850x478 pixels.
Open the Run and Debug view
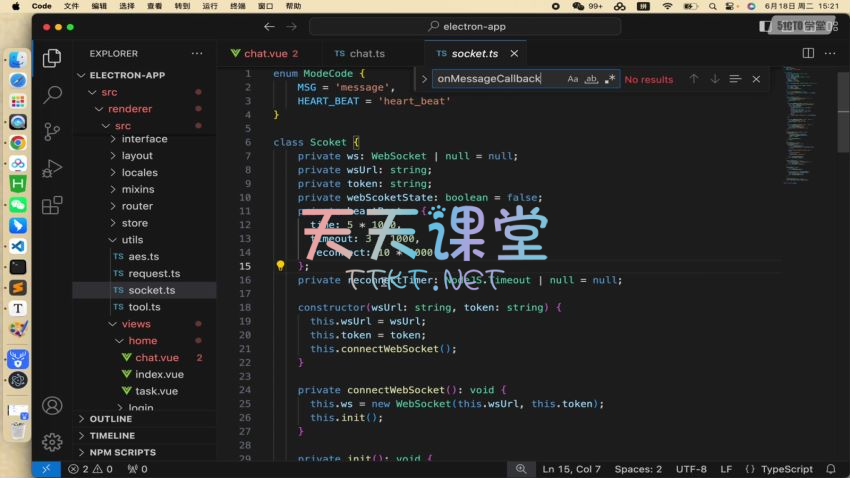click(52, 168)
